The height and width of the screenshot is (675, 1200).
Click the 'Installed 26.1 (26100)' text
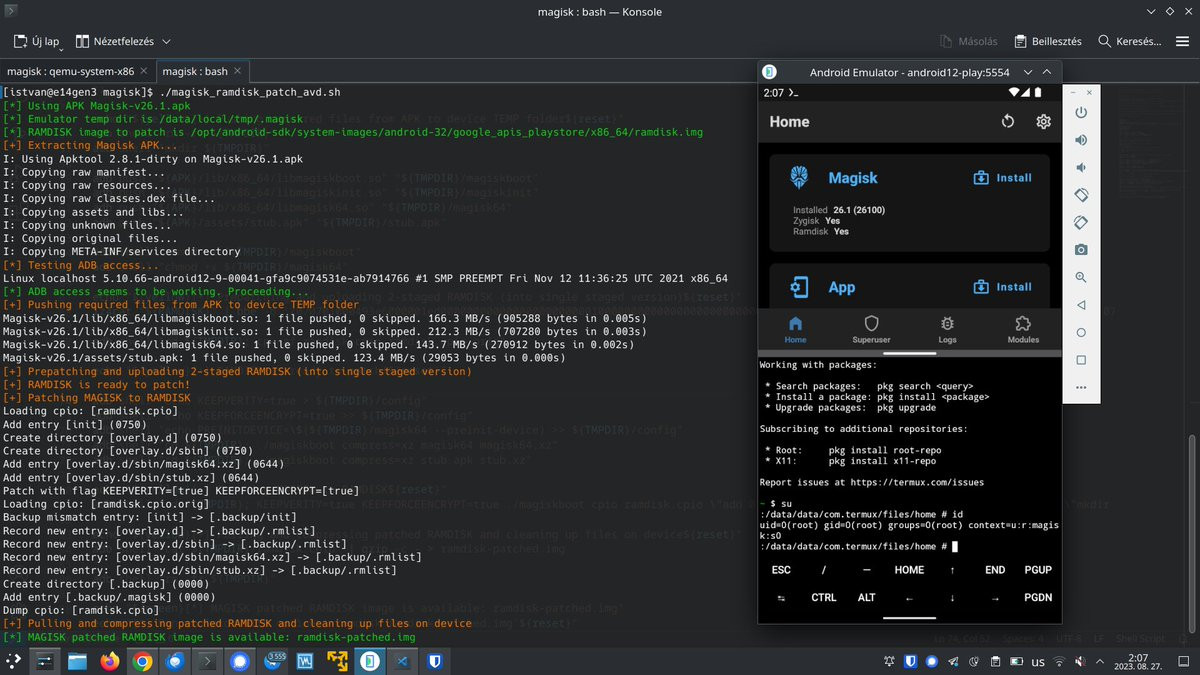click(x=839, y=210)
